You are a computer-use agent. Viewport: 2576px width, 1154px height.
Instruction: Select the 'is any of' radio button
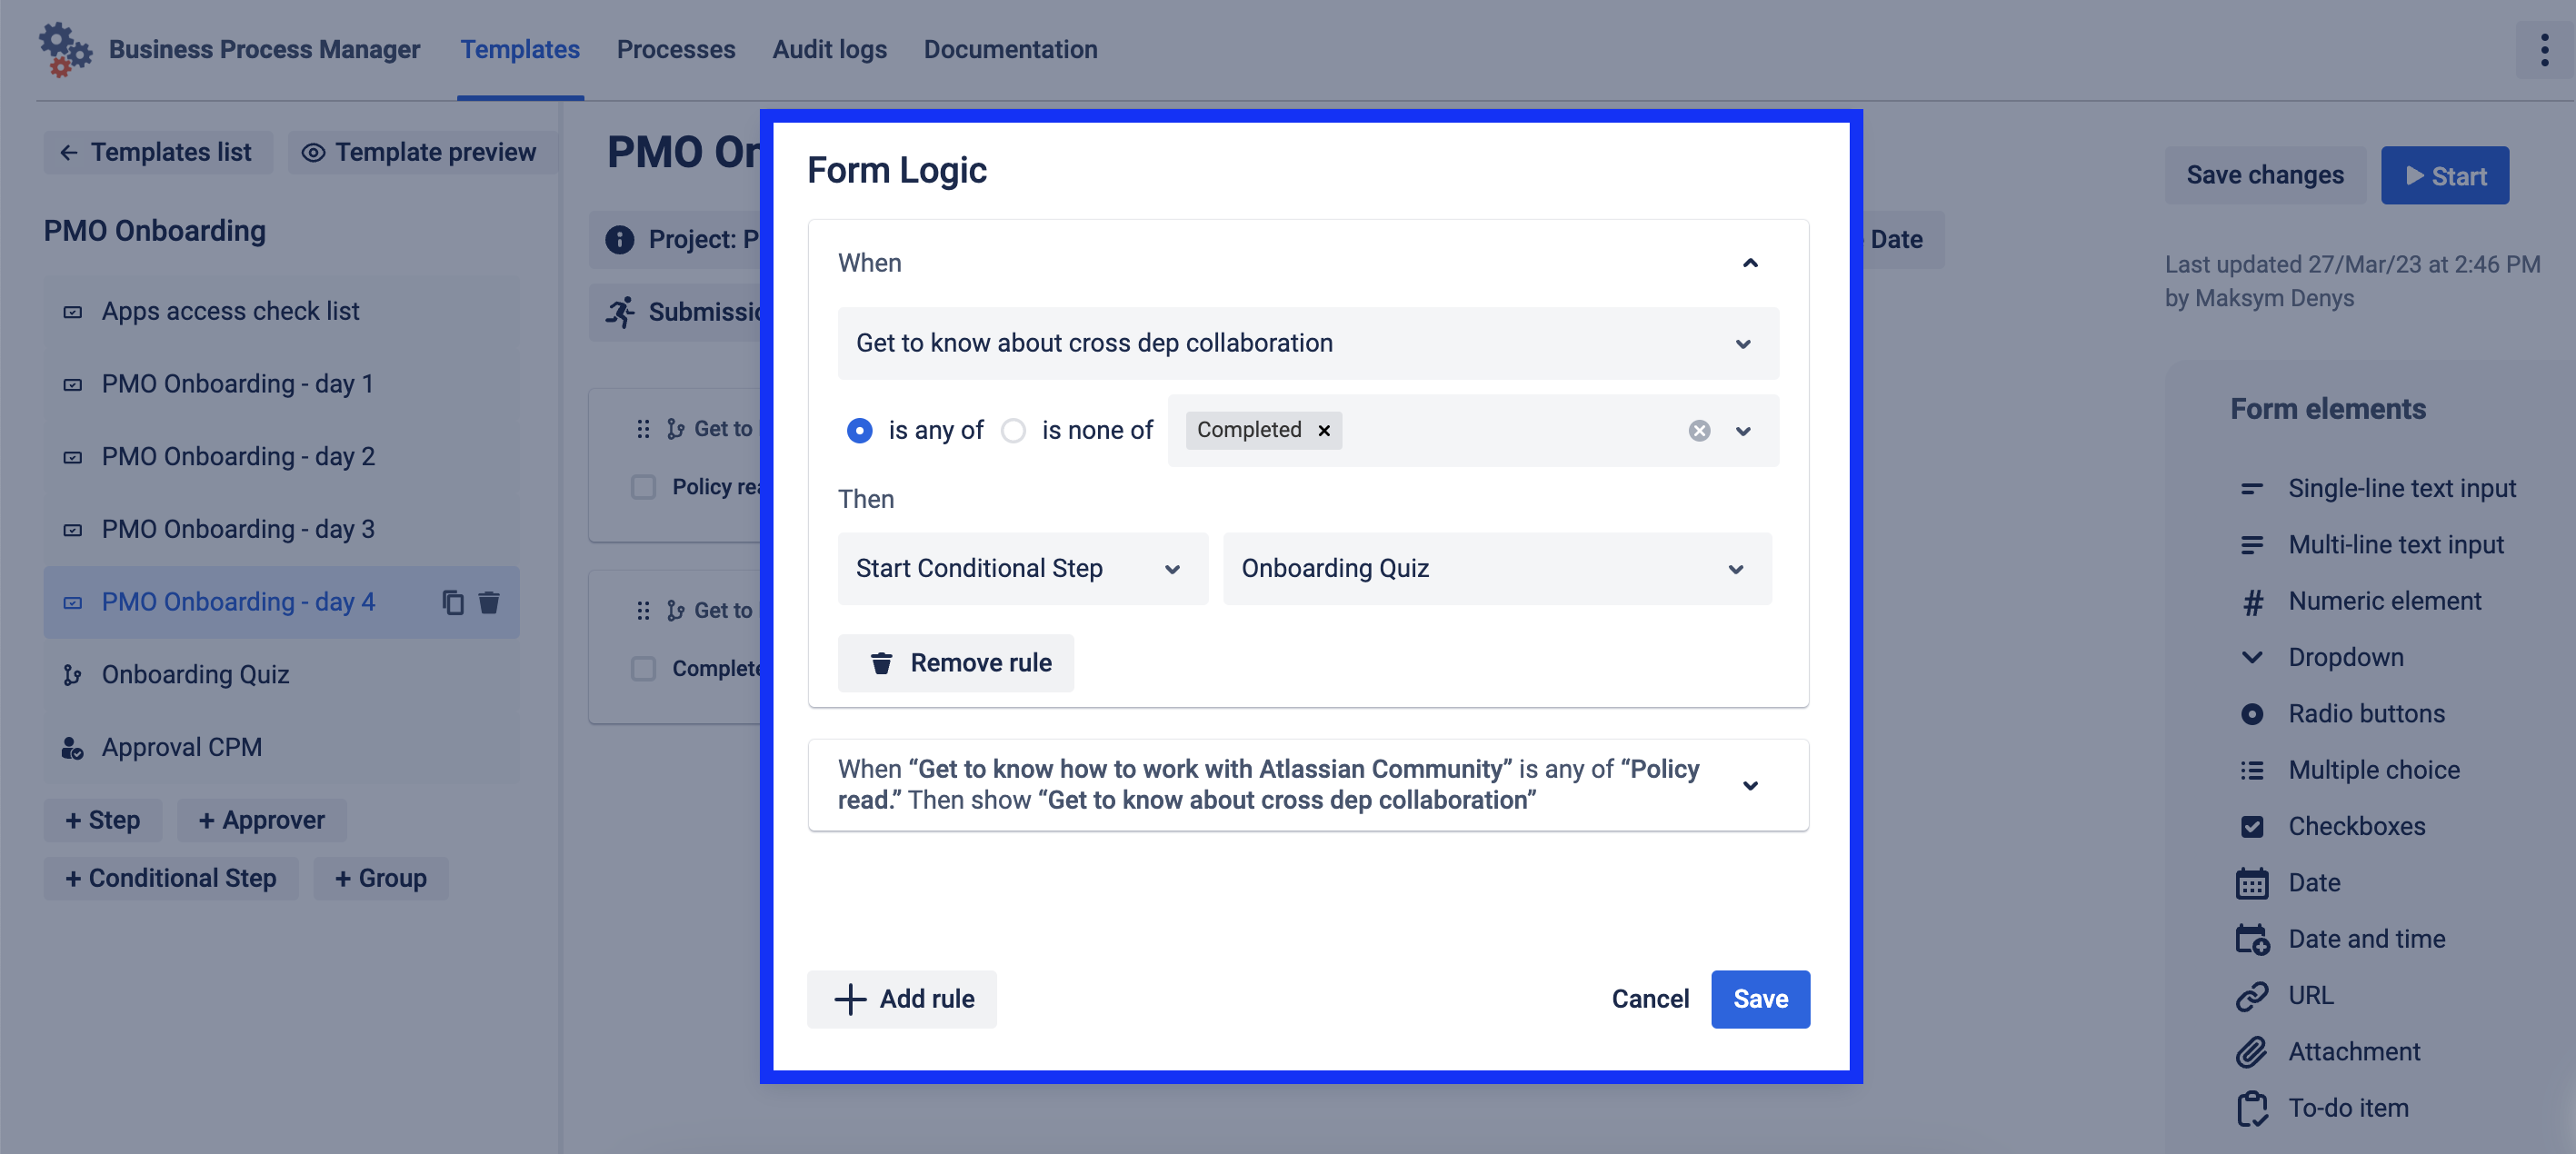859,430
